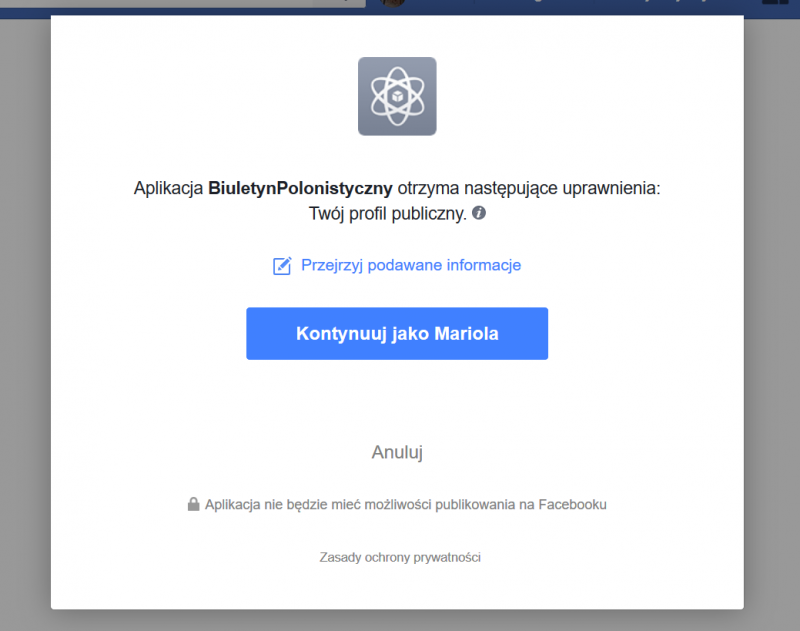Click the pencil edit icon

coord(282,266)
